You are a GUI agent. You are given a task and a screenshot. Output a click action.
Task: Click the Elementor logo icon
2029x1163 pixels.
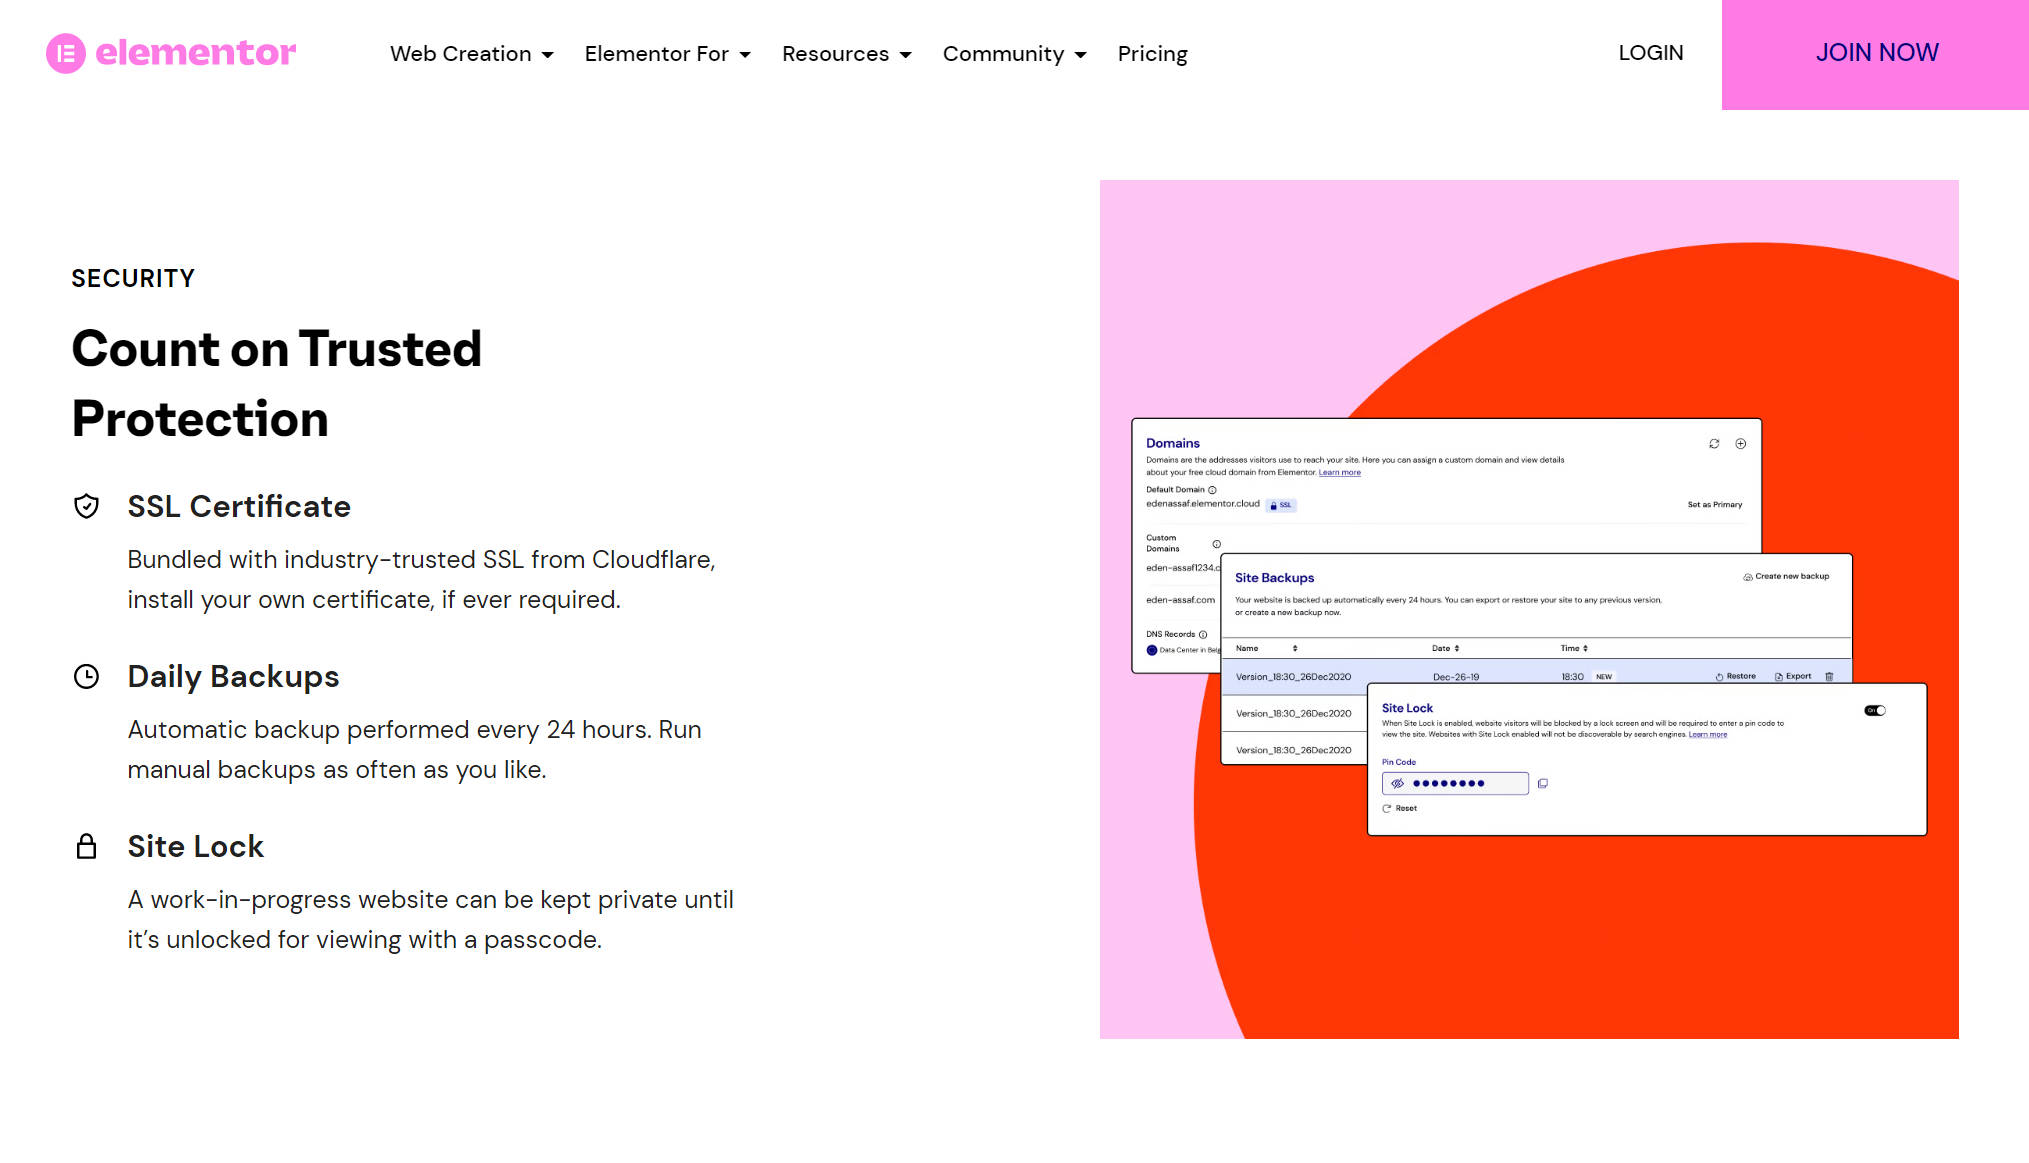(66, 53)
